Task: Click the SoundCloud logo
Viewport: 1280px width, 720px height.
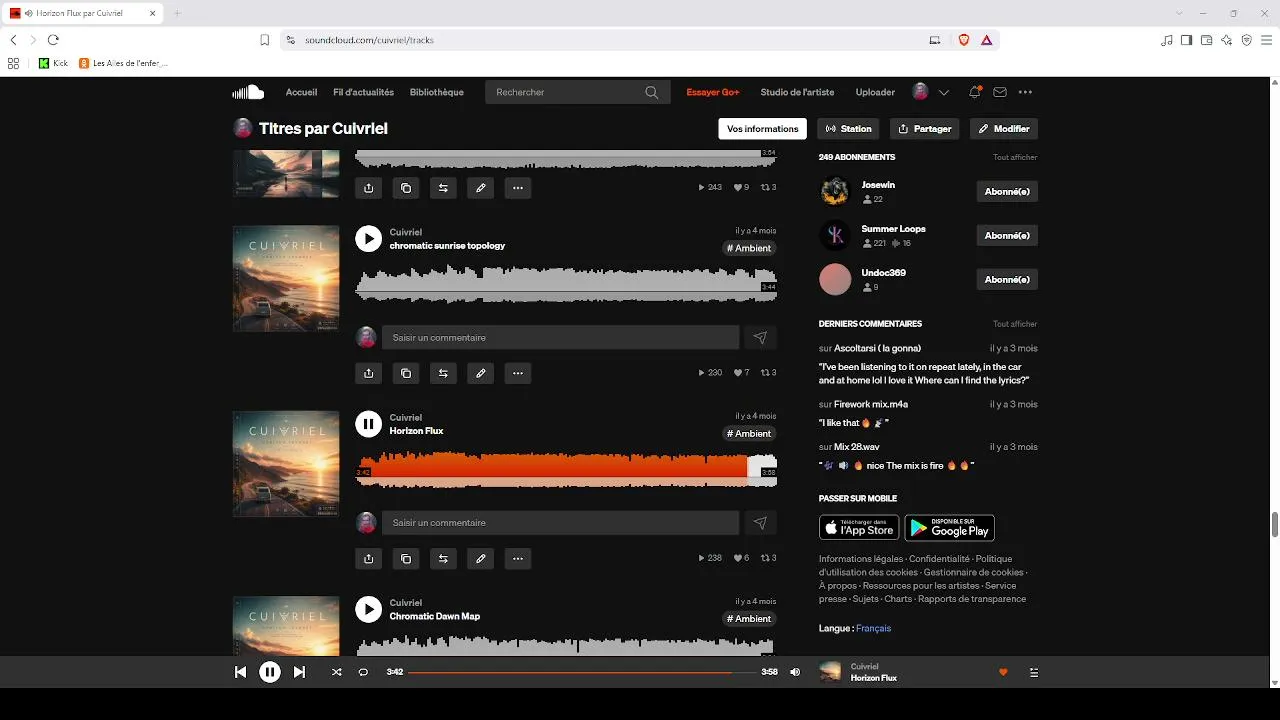Action: pos(248,92)
